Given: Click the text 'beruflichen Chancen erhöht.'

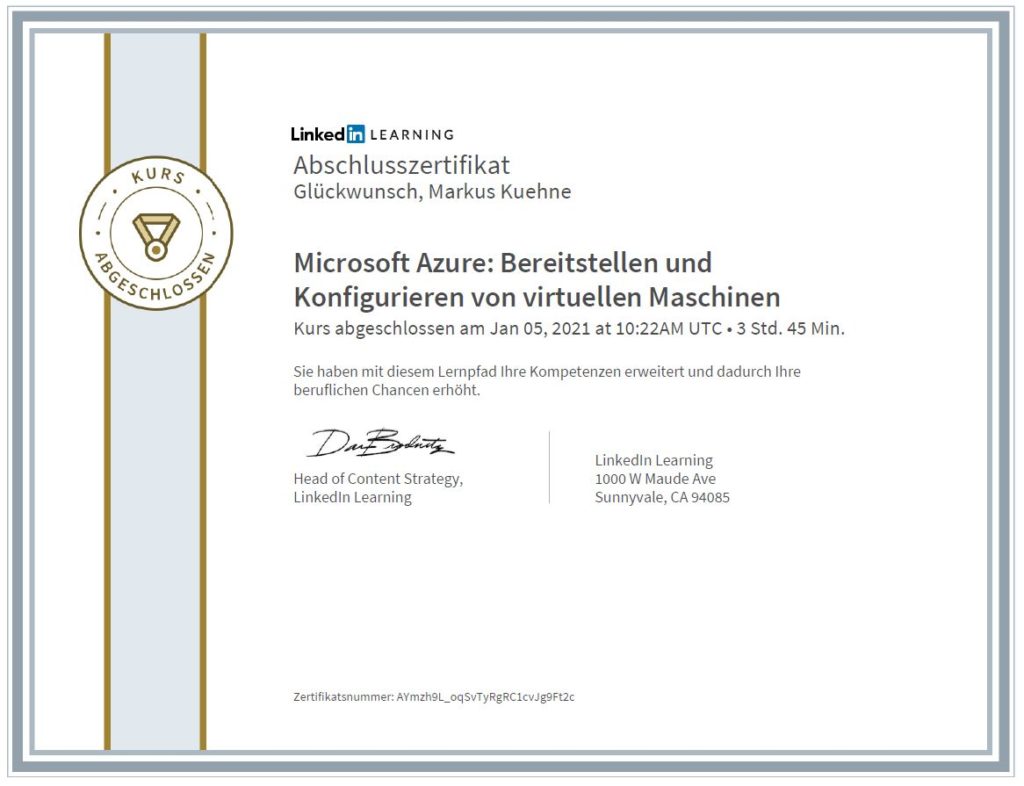Looking at the screenshot, I should pos(387,390).
